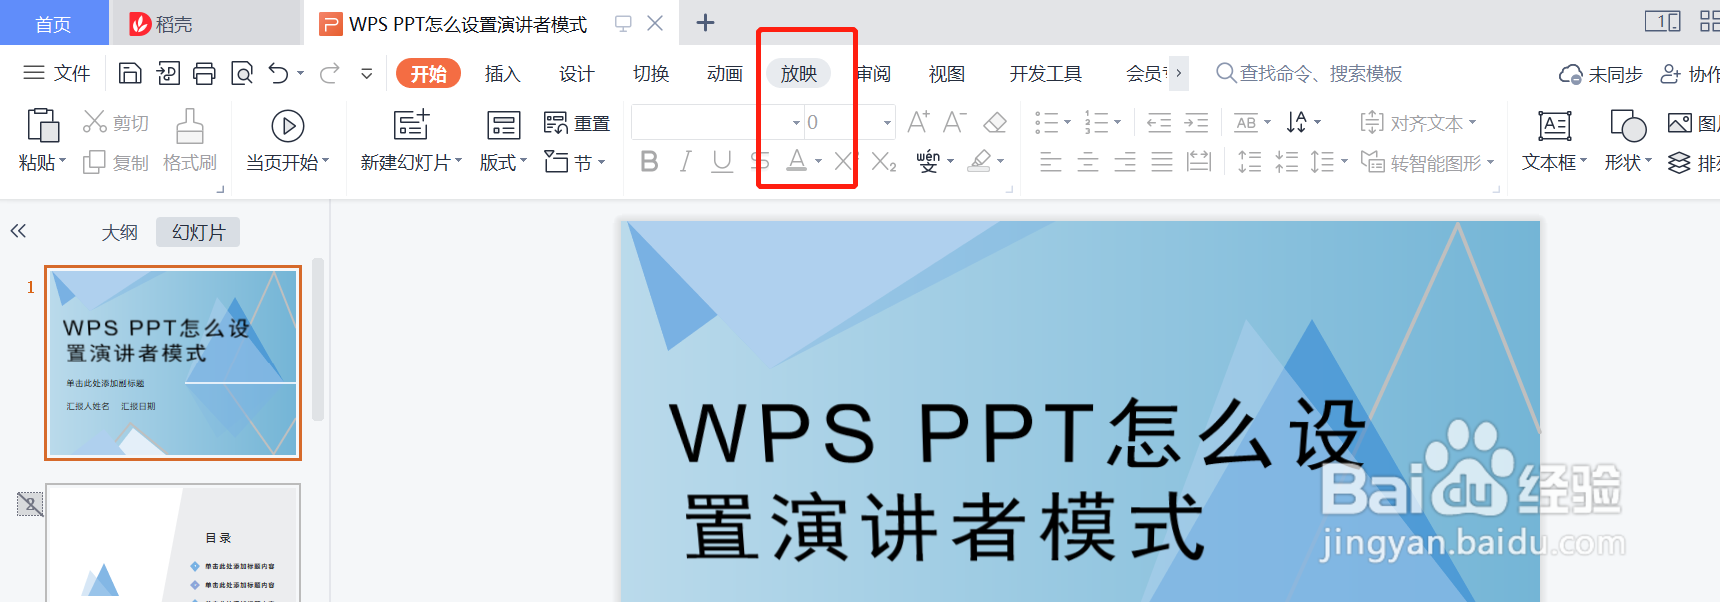Toggle Strikethrough formatting
1720x602 pixels.
[x=759, y=161]
